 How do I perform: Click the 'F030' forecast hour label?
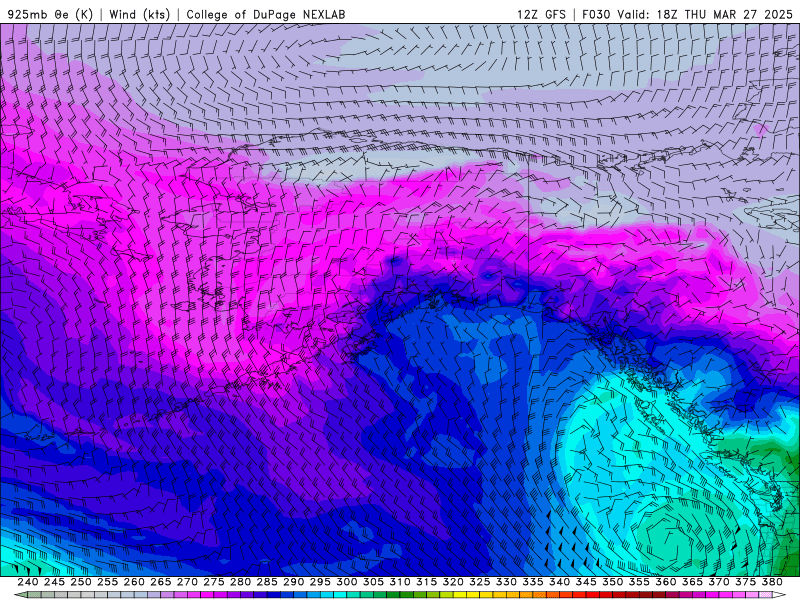click(x=596, y=14)
